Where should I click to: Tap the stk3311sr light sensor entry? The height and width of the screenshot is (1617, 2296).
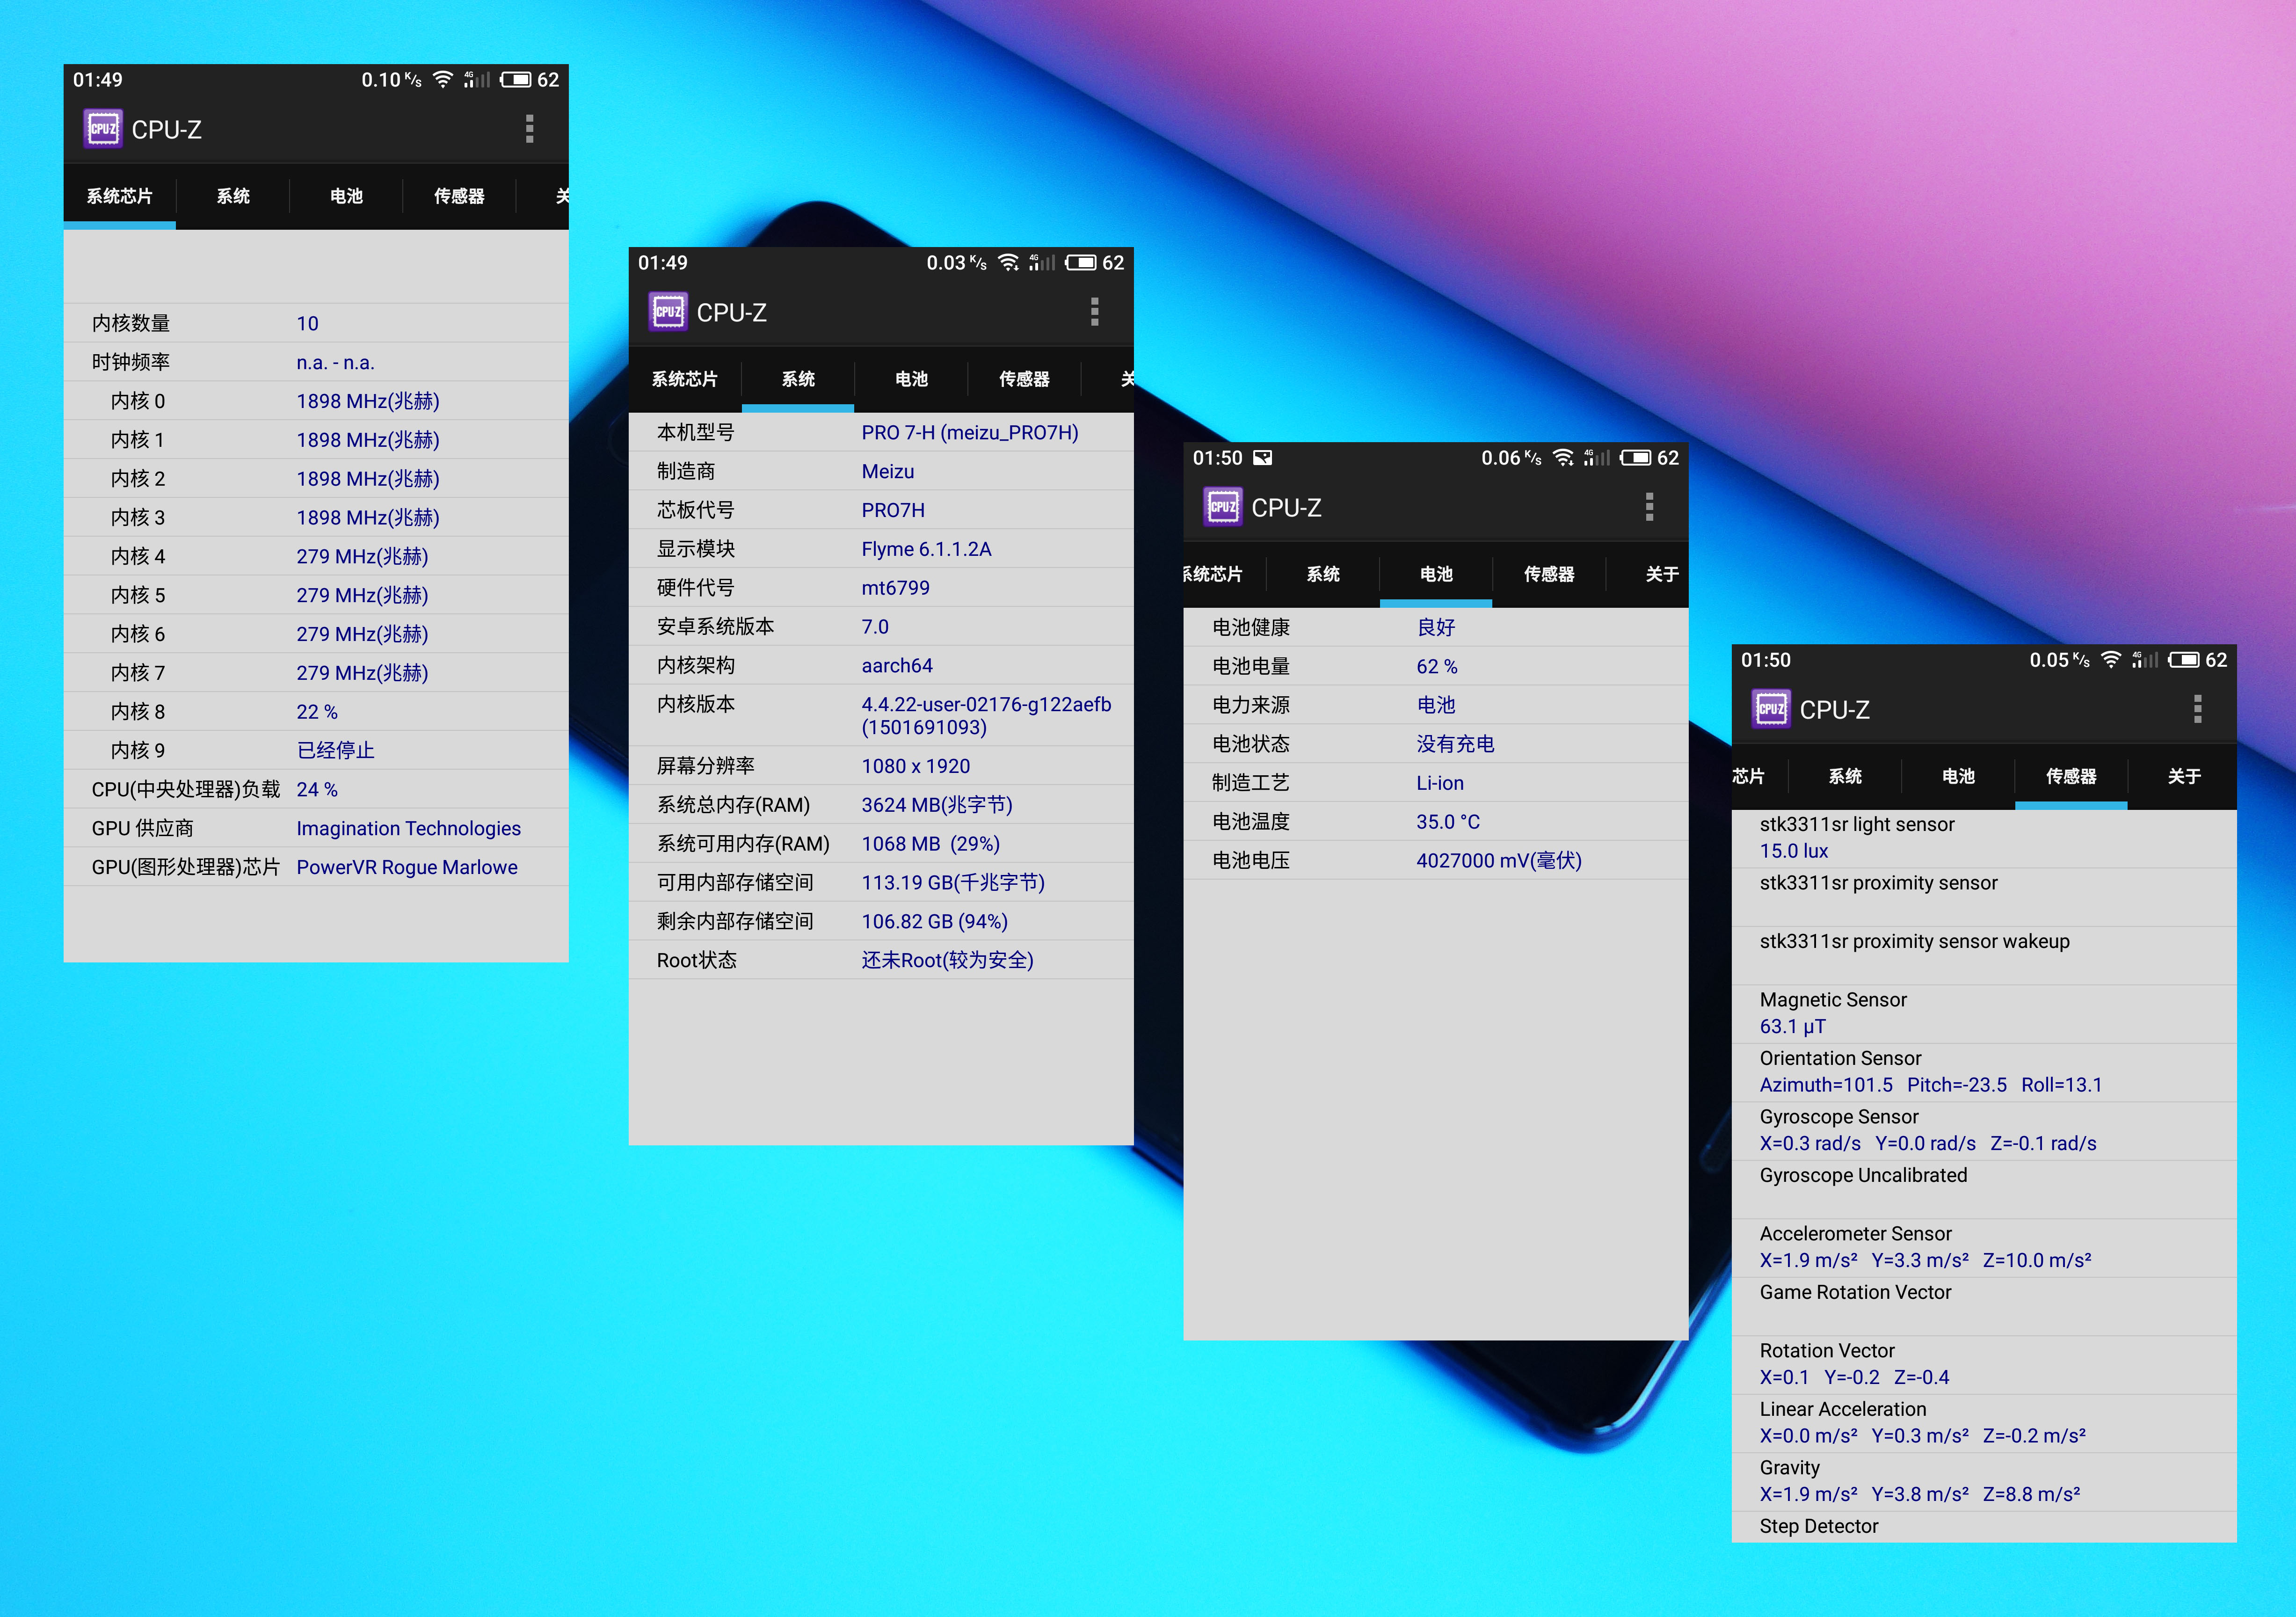[1984, 838]
